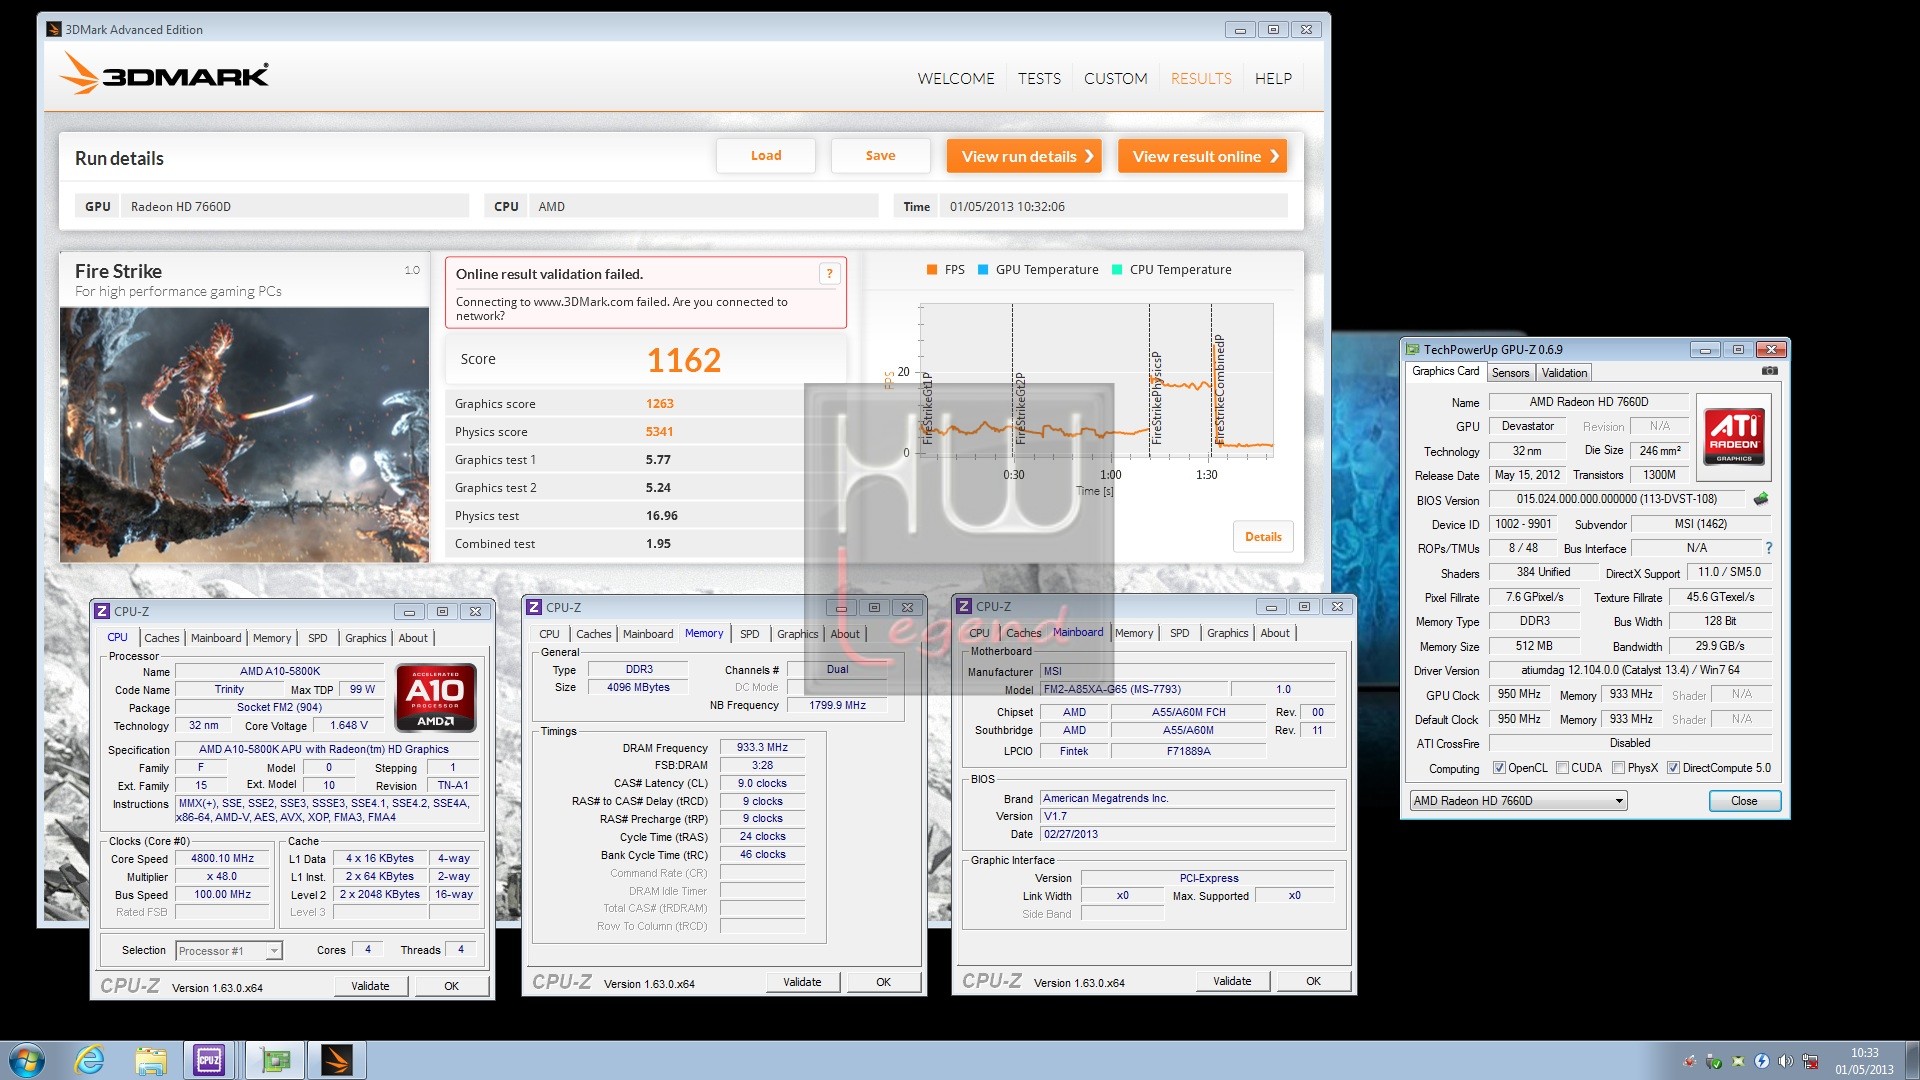Click the CPU-Z Core Speed value 4800.10 MHz
The height and width of the screenshot is (1080, 1920).
tap(223, 859)
